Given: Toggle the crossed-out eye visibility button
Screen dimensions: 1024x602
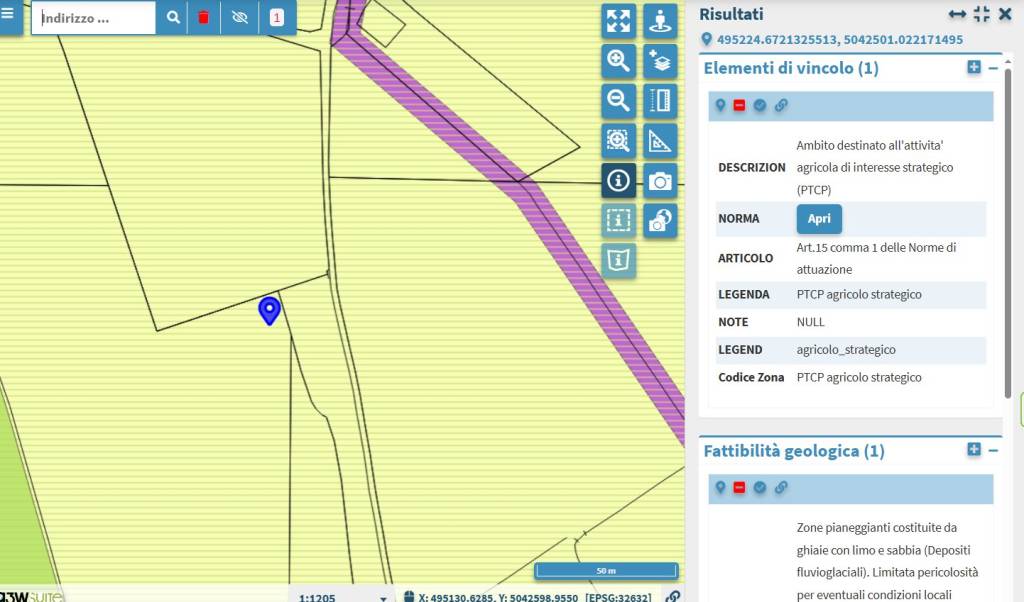Looking at the screenshot, I should [239, 18].
